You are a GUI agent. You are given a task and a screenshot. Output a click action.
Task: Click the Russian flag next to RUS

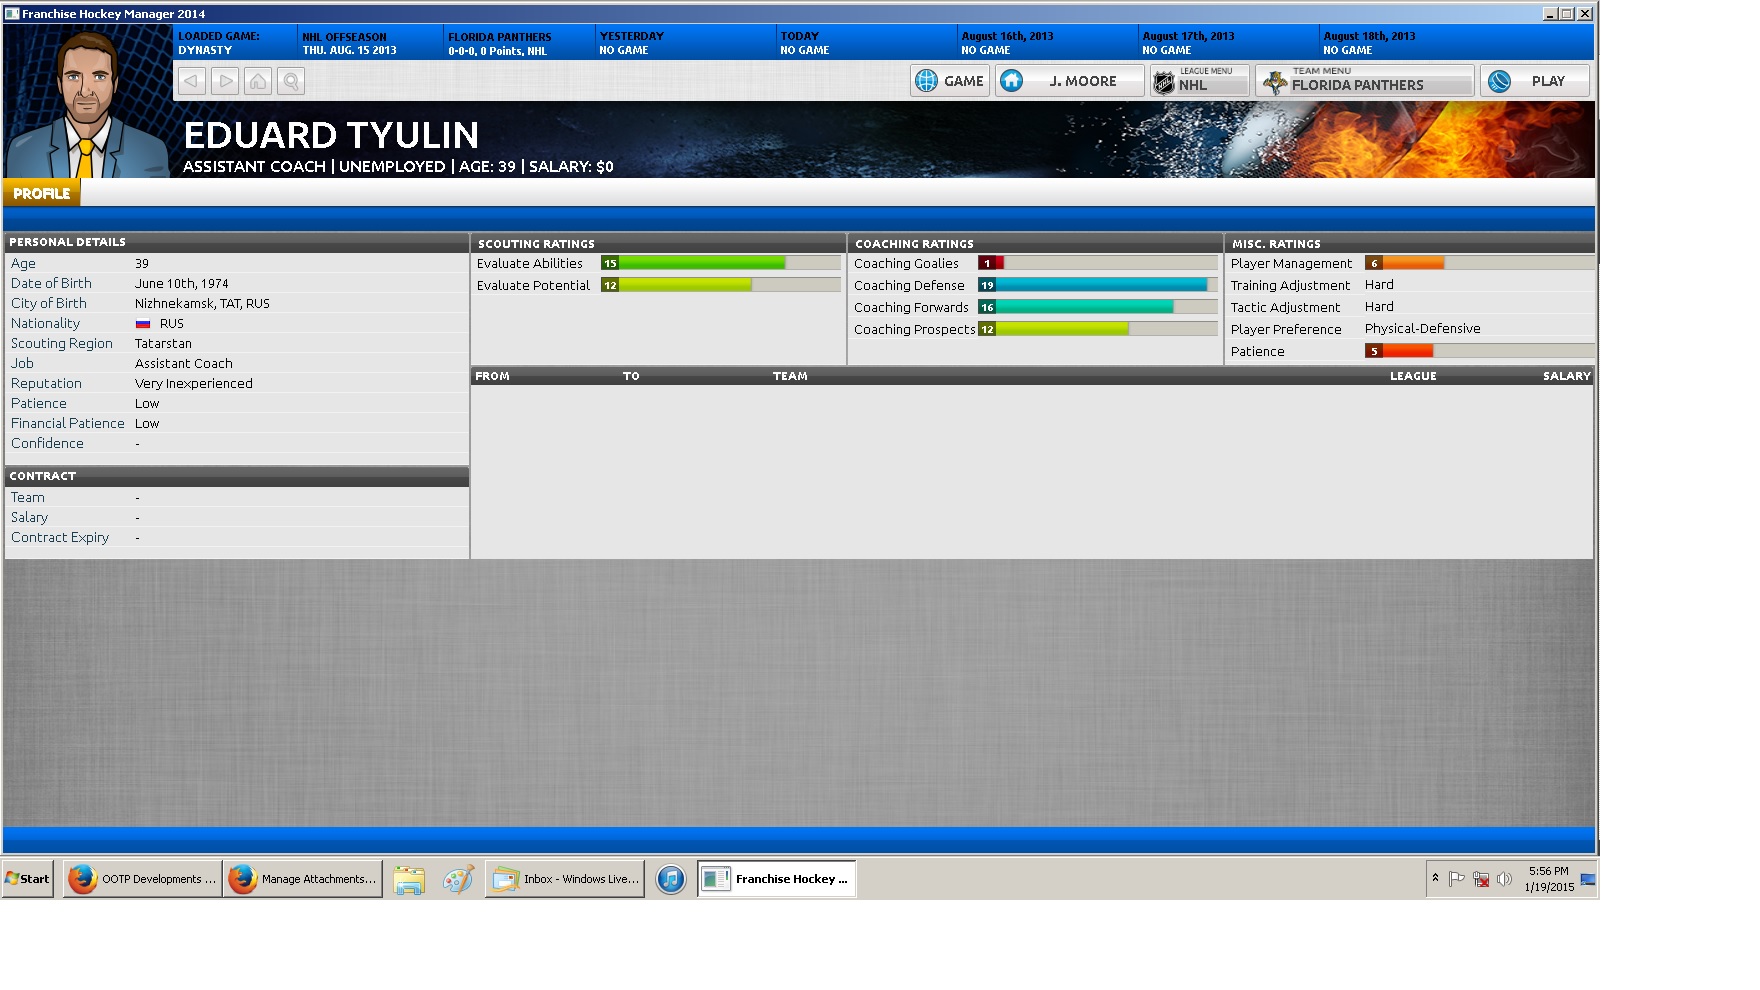pos(143,324)
